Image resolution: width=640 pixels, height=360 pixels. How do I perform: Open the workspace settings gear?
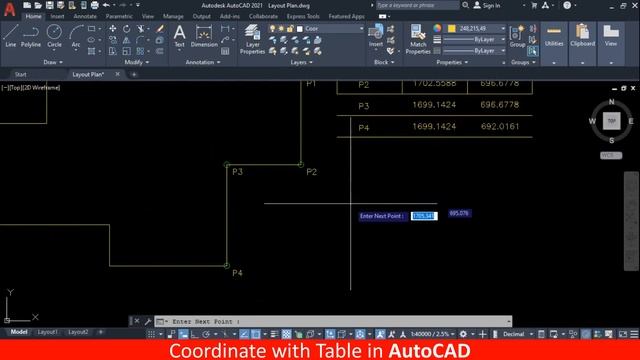pyautogui.click(x=463, y=334)
